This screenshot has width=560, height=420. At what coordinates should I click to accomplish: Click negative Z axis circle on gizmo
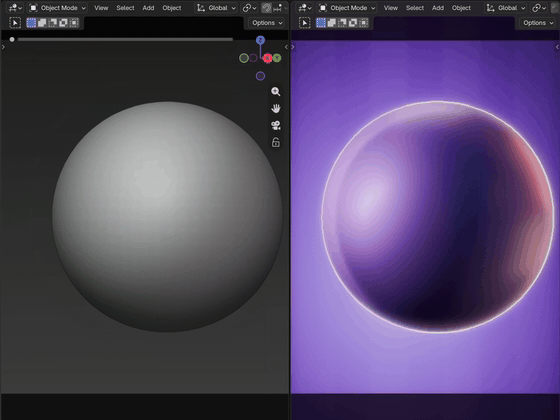pyautogui.click(x=260, y=76)
